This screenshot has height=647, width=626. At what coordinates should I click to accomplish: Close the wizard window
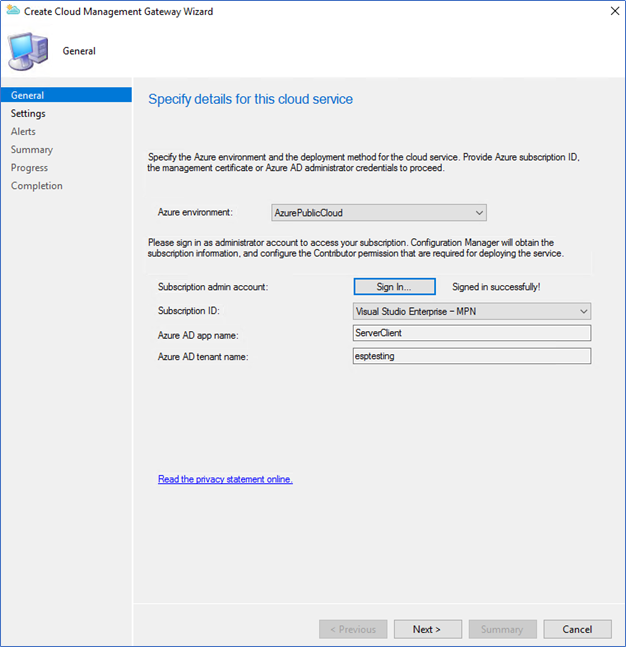(615, 11)
